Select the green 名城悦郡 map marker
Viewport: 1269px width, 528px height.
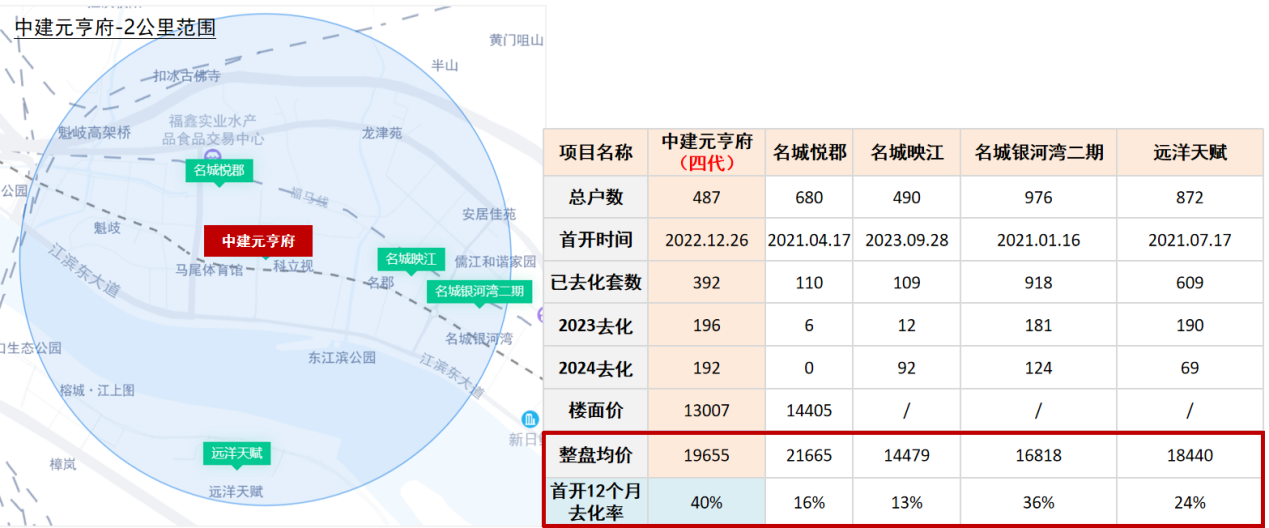(x=218, y=171)
